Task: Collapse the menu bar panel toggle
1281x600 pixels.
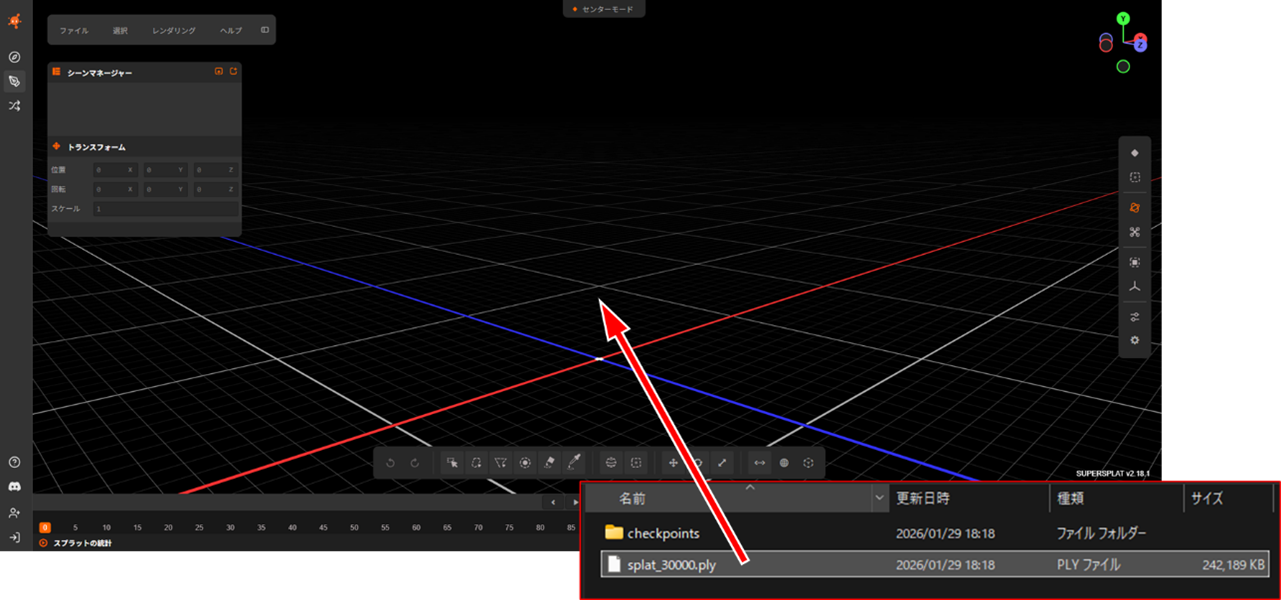Action: [265, 30]
